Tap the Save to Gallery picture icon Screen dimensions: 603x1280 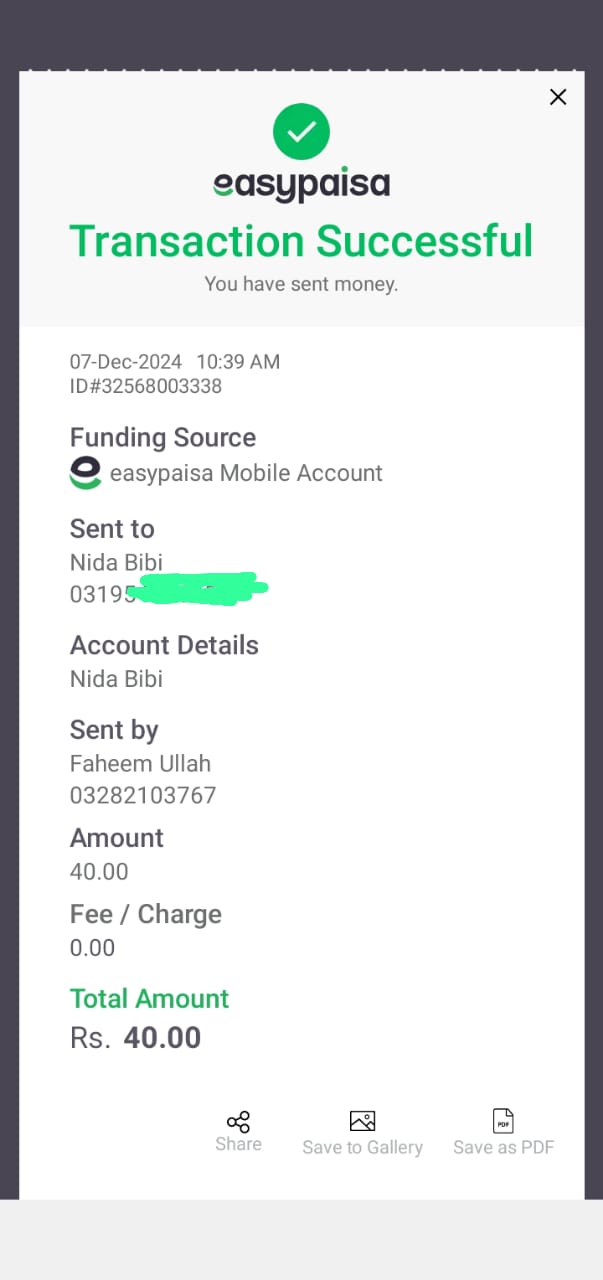click(x=362, y=1121)
